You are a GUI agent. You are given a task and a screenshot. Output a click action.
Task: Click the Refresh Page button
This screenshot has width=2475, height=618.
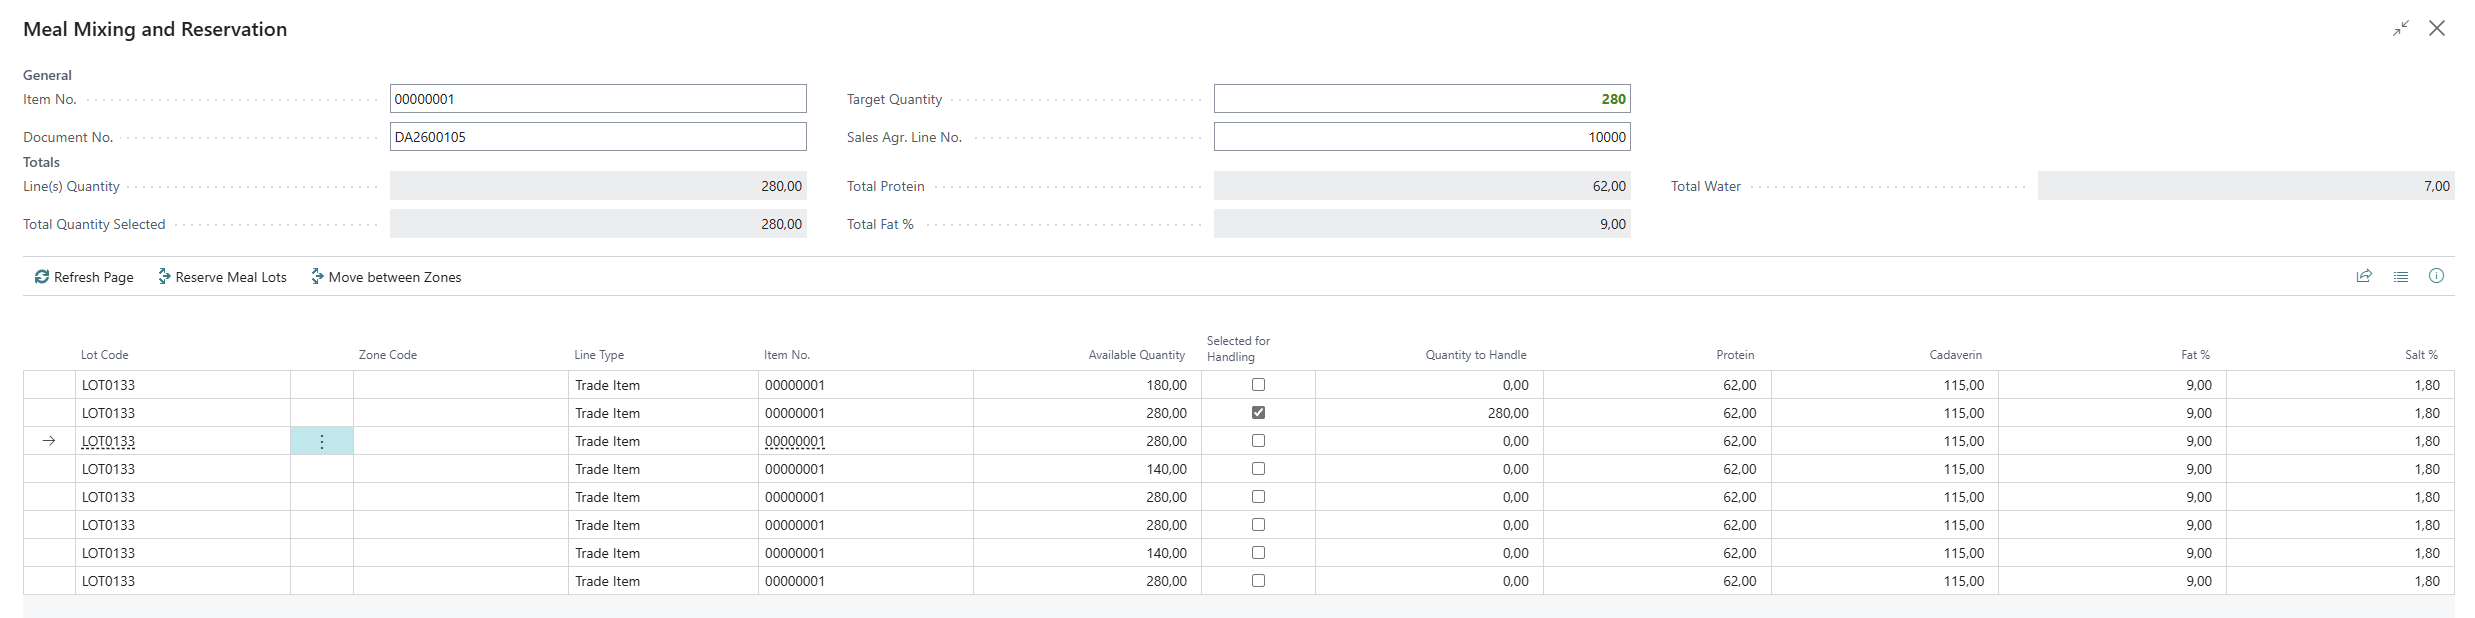coord(84,277)
